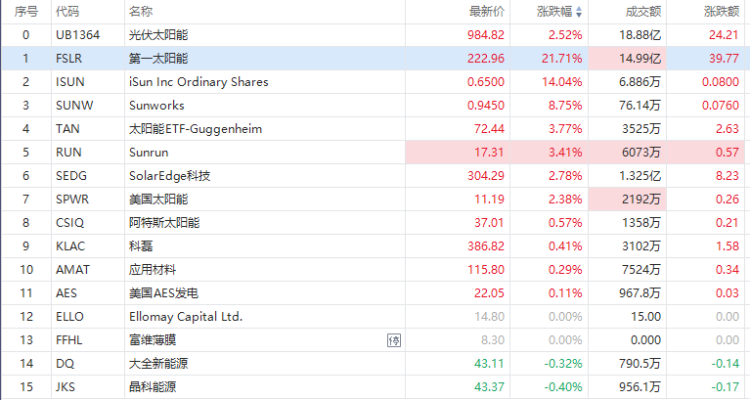This screenshot has width=750, height=400.
Task: Sort the list by 代码 column
Action: pyautogui.click(x=68, y=11)
